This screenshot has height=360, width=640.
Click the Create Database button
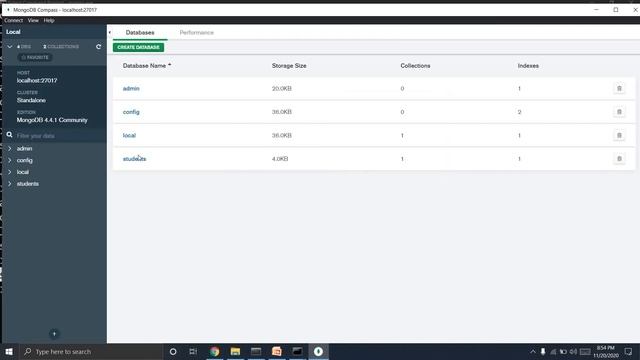(x=138, y=47)
